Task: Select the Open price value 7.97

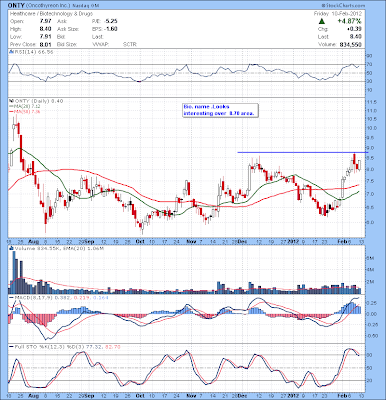Action: click(x=44, y=21)
